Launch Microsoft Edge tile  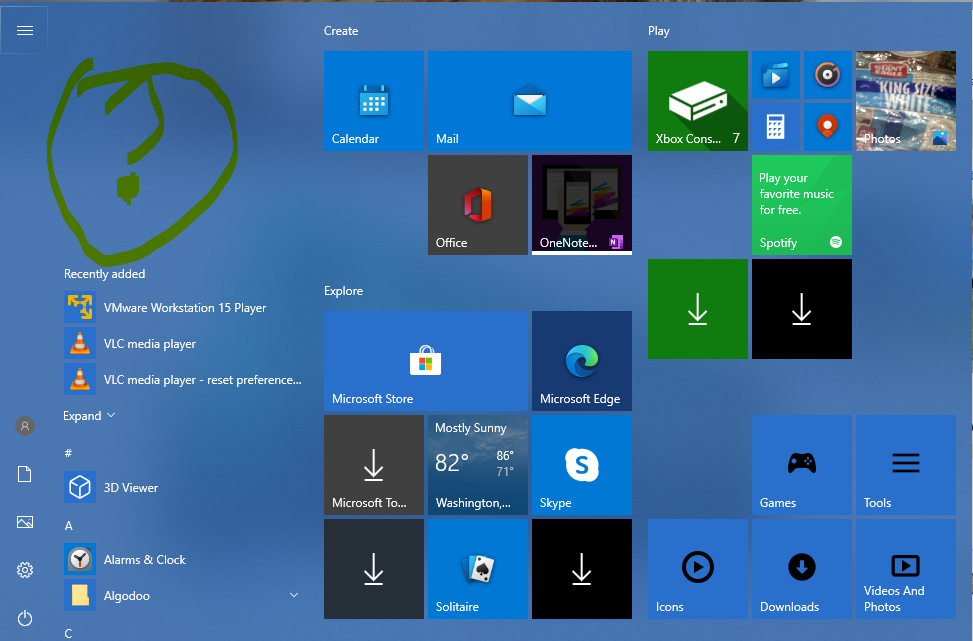[x=582, y=361]
